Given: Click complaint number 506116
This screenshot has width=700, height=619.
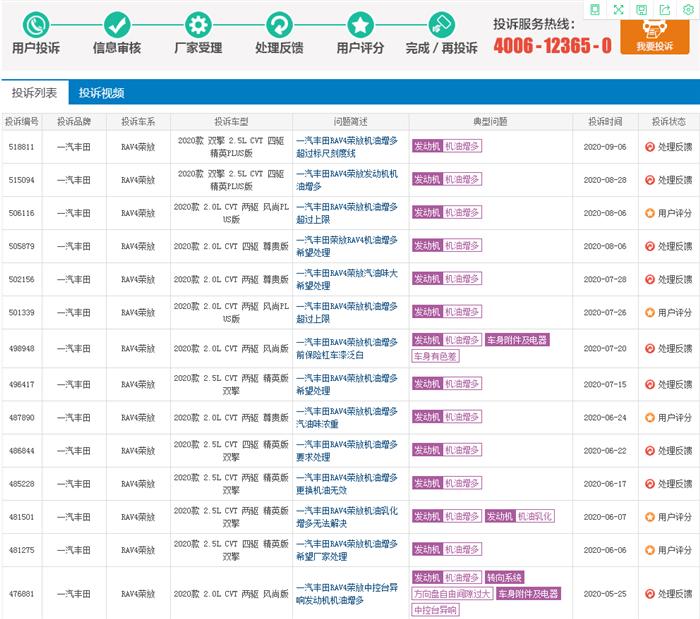Looking at the screenshot, I should (21, 213).
